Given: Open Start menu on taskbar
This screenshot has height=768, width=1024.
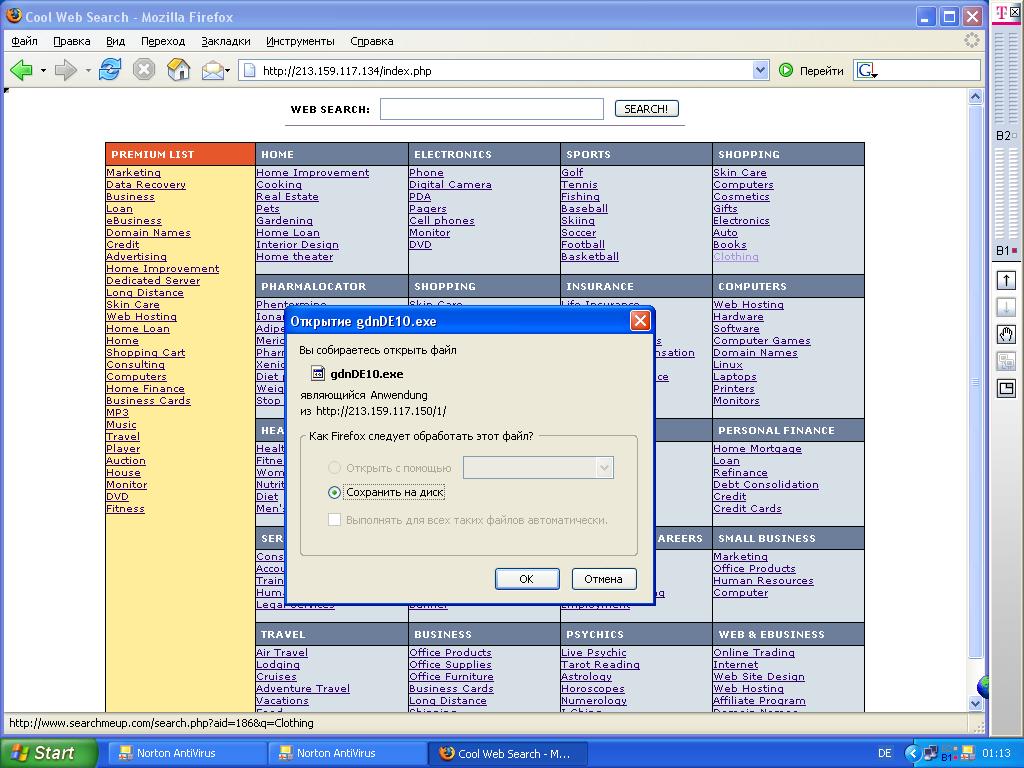Looking at the screenshot, I should (47, 753).
